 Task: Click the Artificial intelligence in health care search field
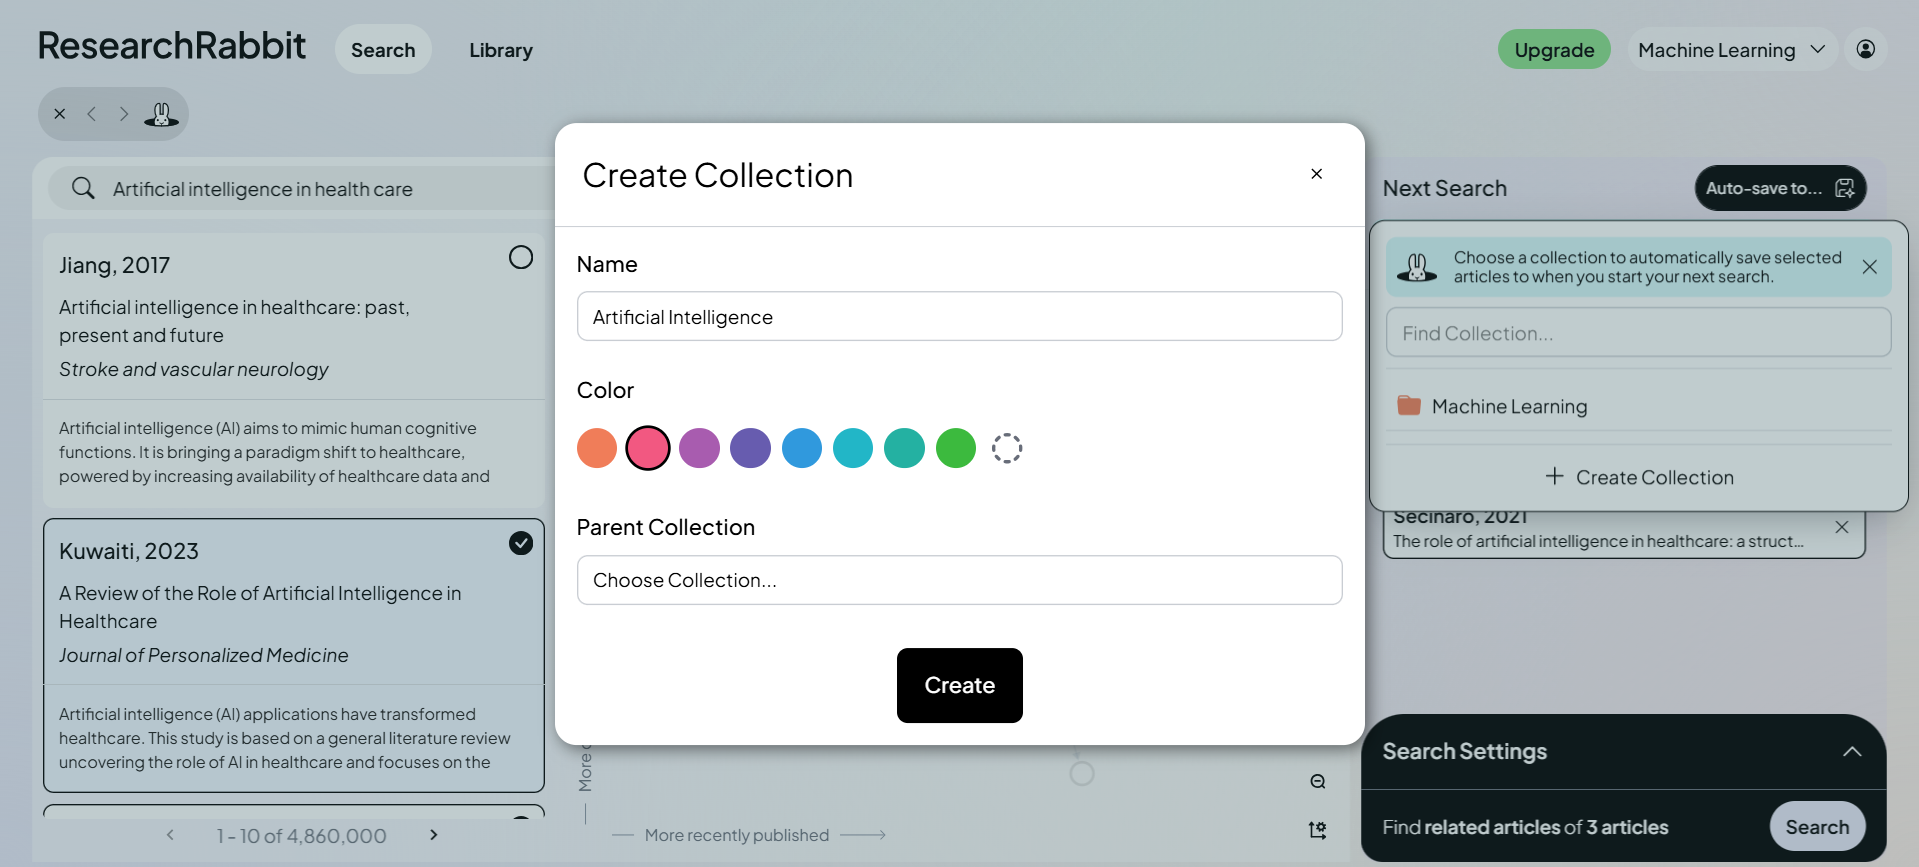click(x=300, y=188)
